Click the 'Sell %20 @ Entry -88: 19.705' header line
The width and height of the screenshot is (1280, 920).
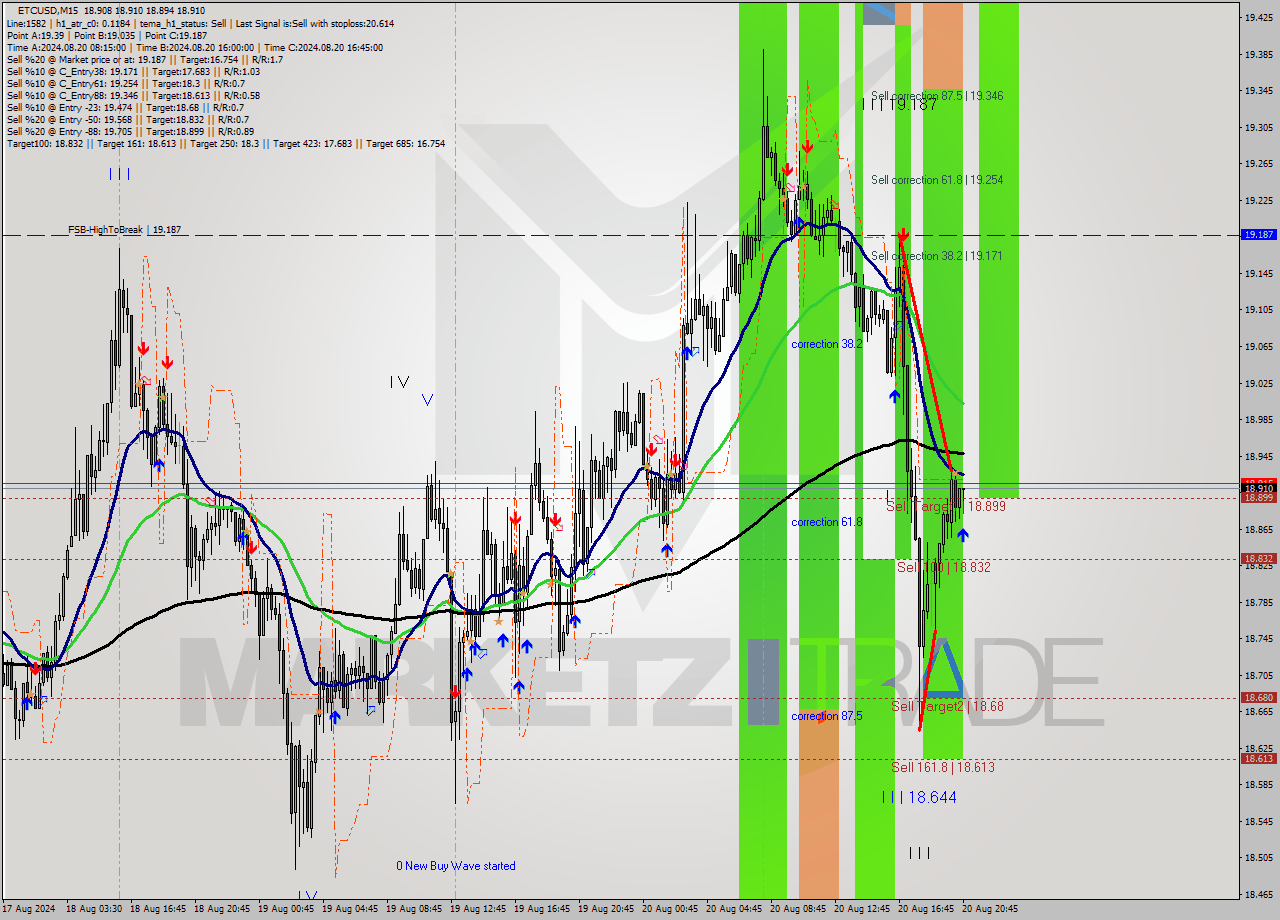coord(130,131)
